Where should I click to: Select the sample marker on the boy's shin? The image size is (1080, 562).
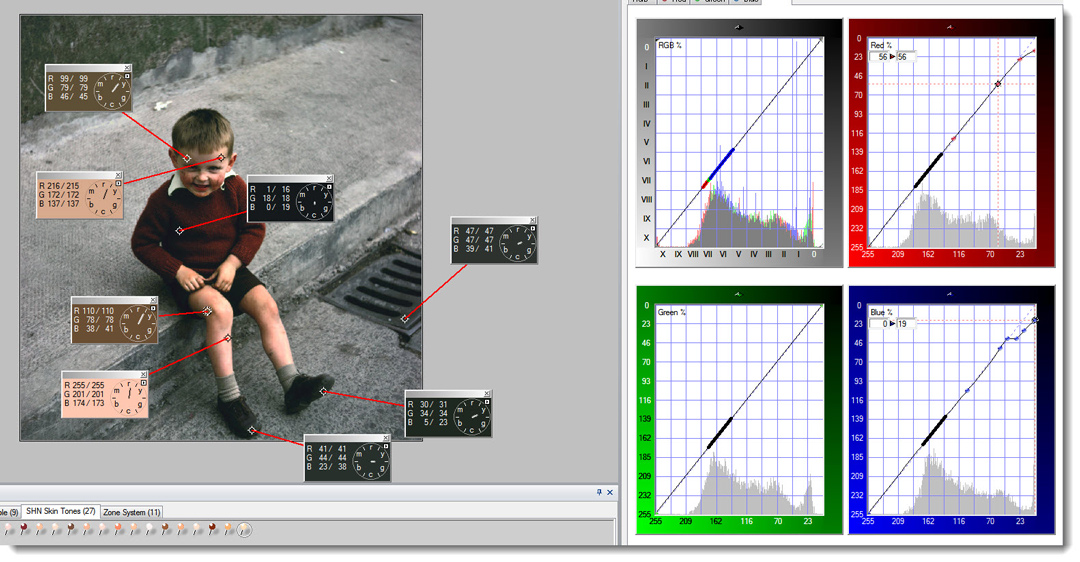228,338
